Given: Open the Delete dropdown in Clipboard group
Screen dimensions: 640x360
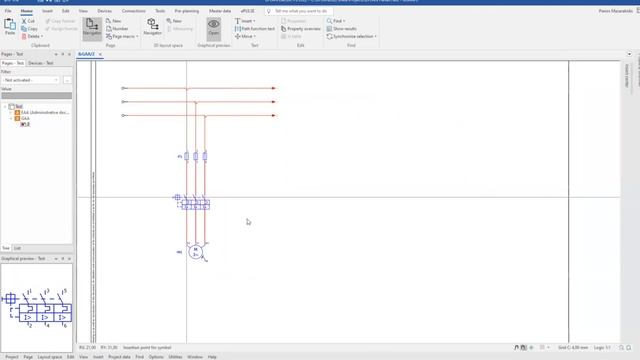Looking at the screenshot, I should click(x=33, y=36).
